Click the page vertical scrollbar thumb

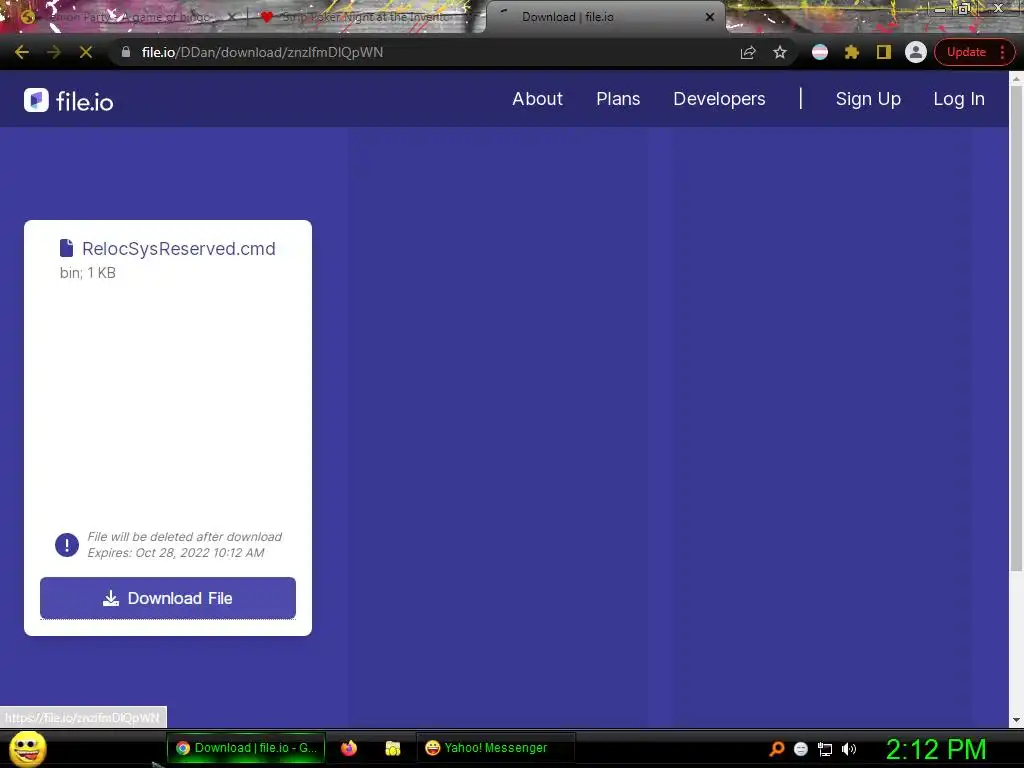point(1016,328)
